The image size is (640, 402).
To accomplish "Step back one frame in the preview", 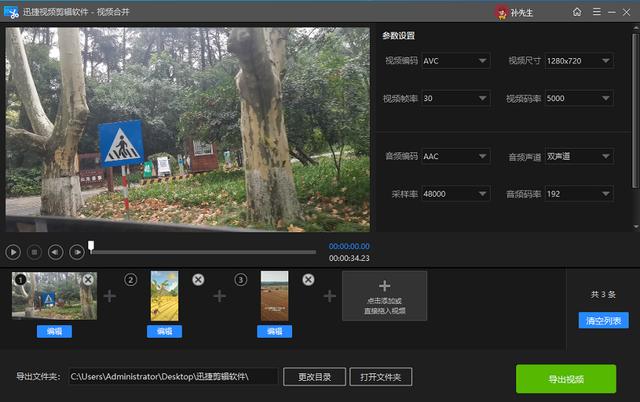I will (55, 252).
